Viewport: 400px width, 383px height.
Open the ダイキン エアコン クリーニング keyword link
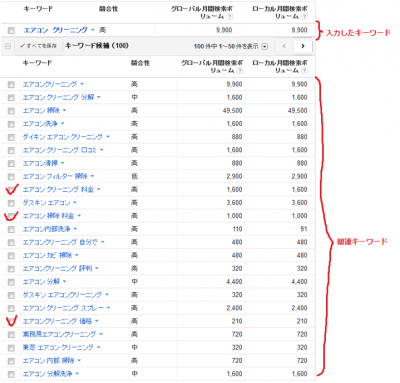point(63,137)
